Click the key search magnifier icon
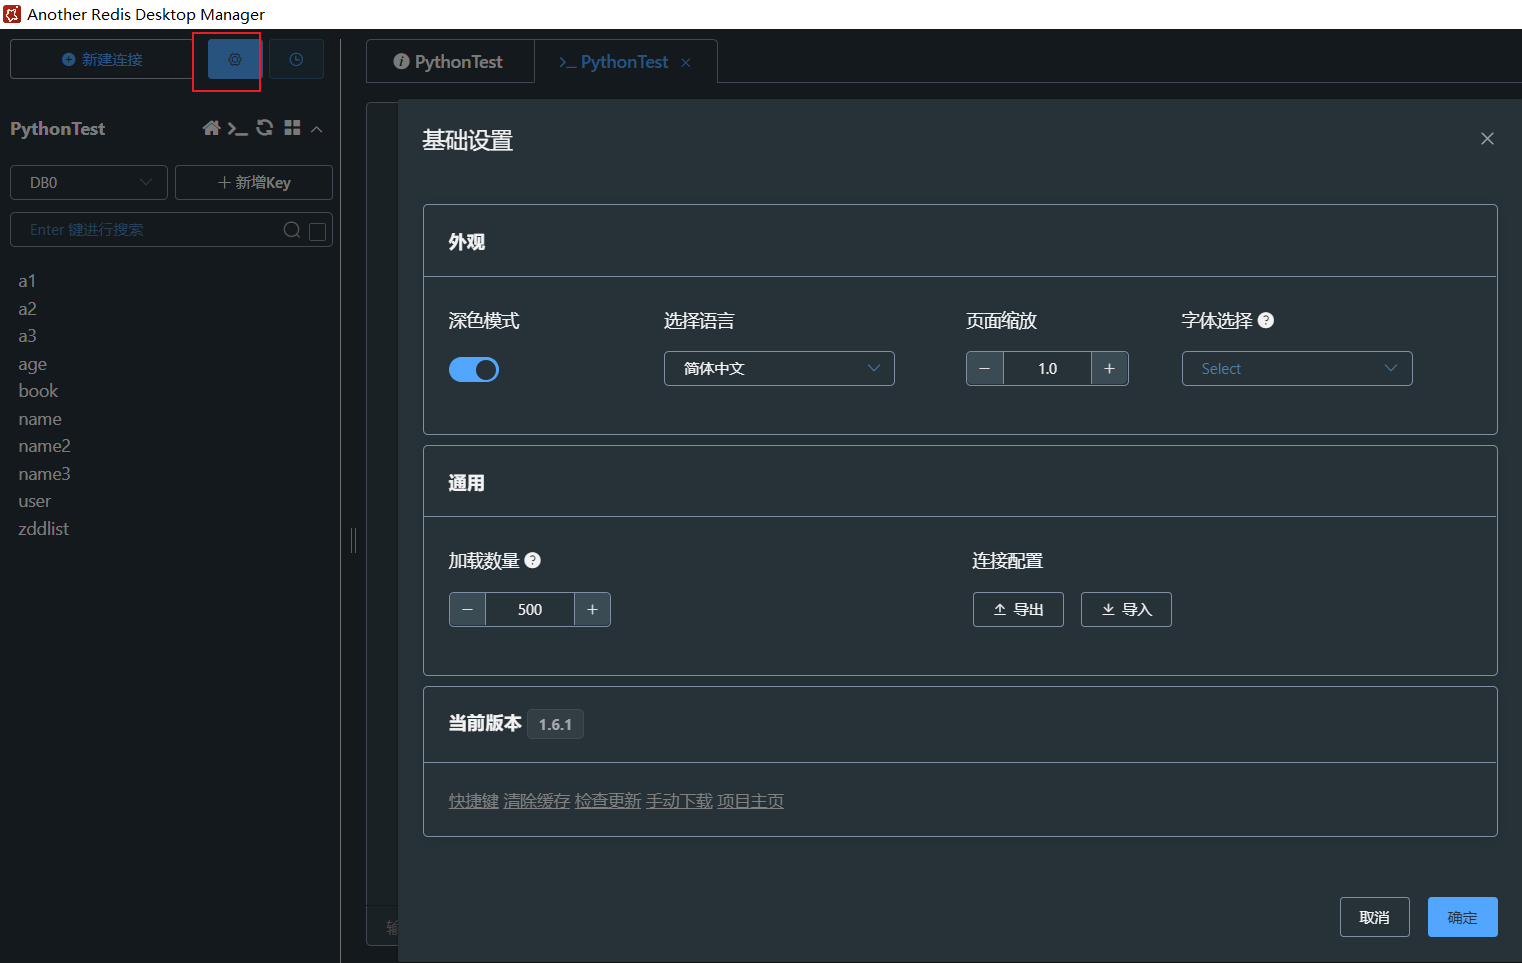This screenshot has height=963, width=1522. point(292,230)
